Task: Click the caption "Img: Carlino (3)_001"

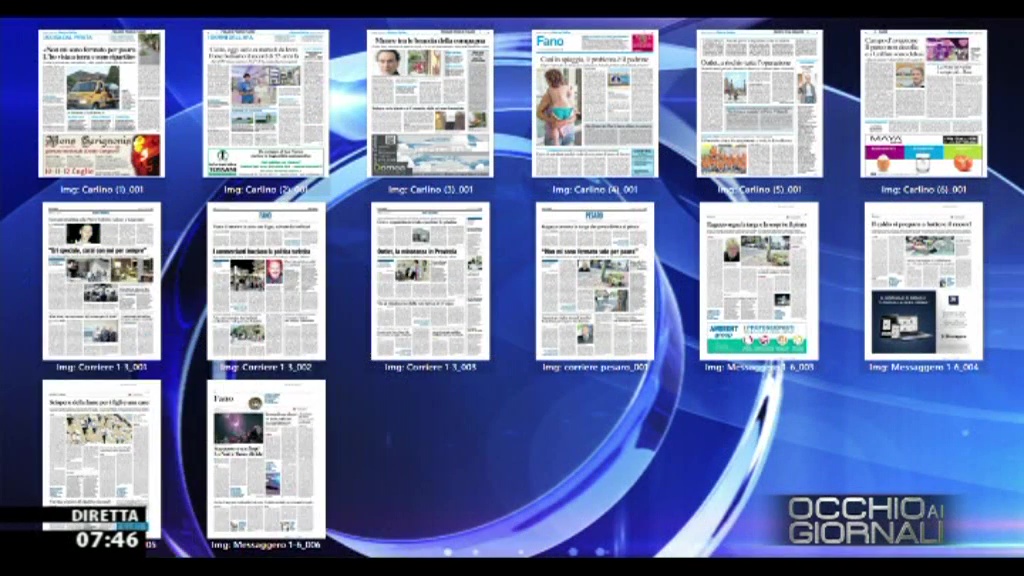Action: coord(430,189)
